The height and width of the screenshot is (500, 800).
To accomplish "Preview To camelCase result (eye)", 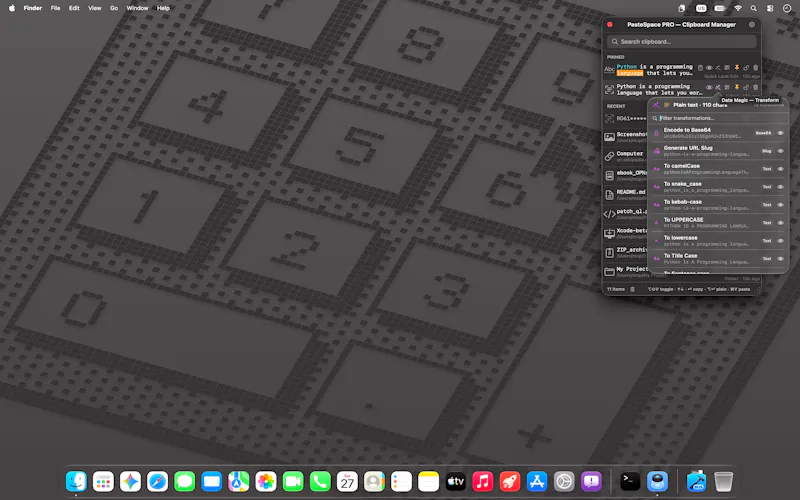I will click(780, 169).
